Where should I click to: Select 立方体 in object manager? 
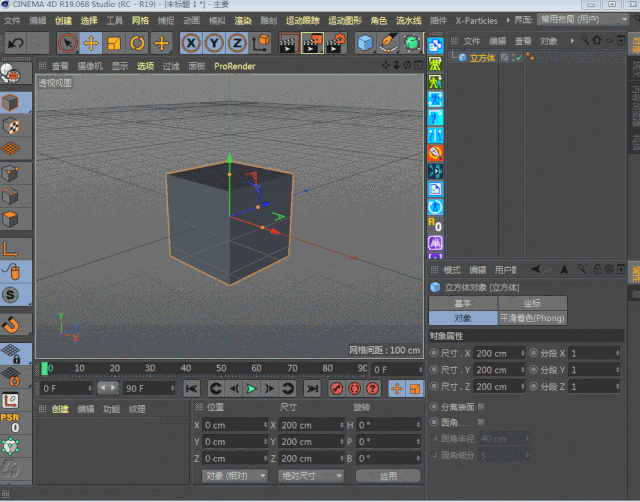482,58
